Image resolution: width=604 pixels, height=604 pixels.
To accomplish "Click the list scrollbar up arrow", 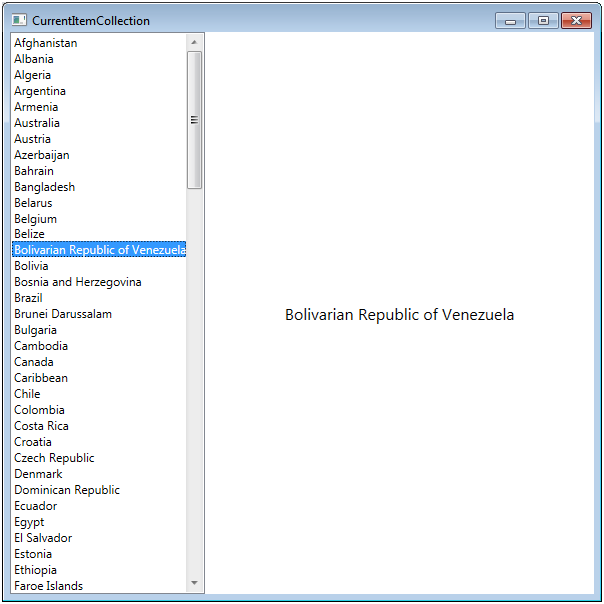I will pyautogui.click(x=194, y=42).
